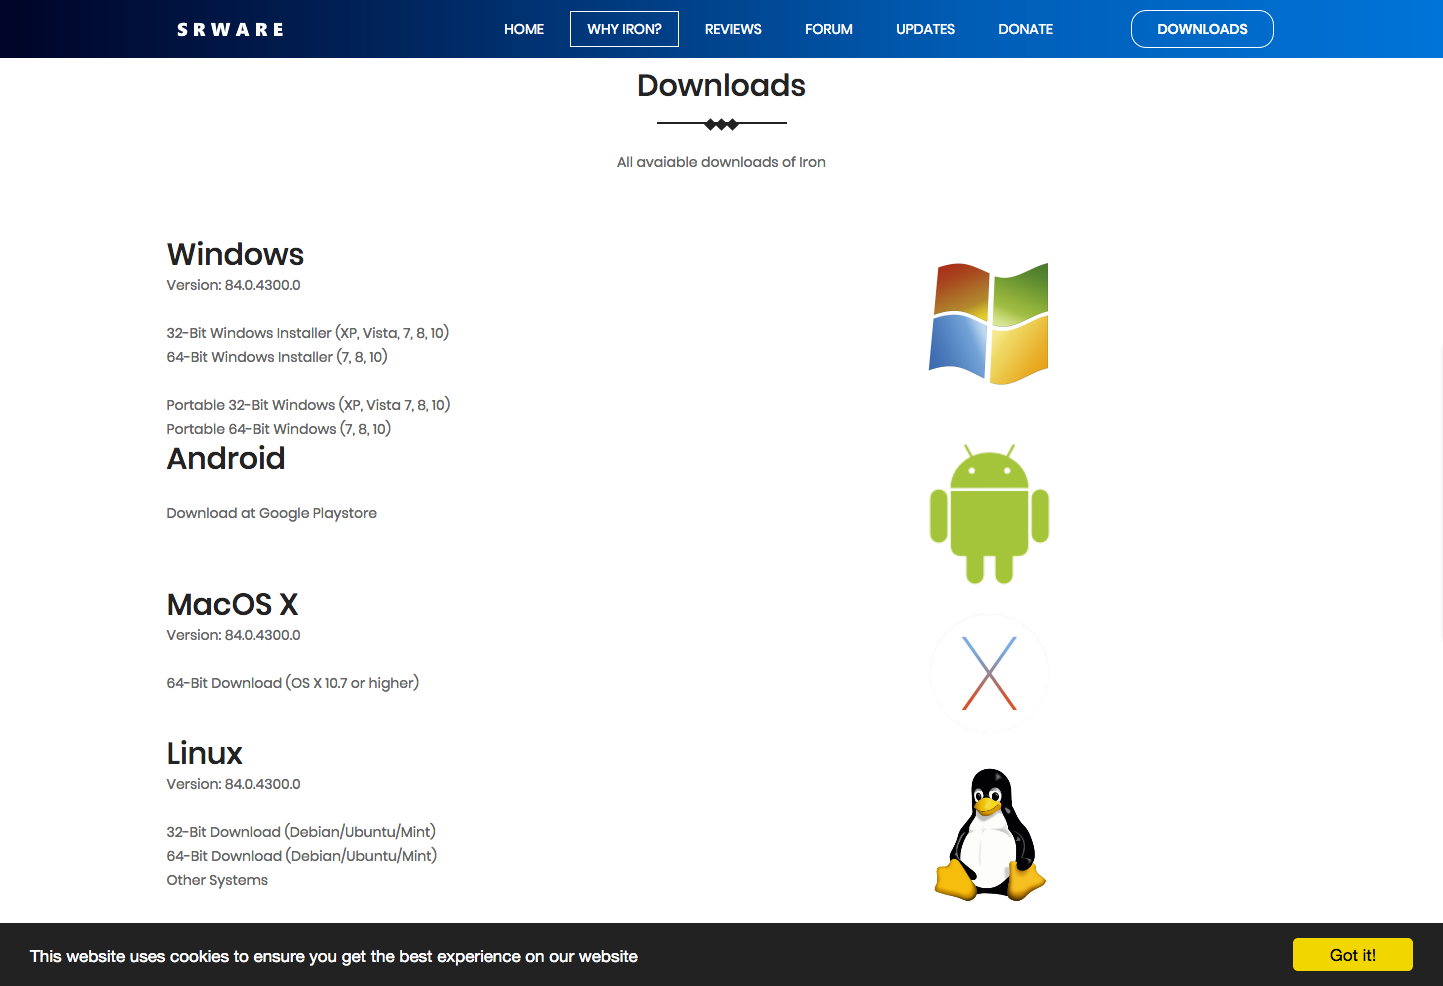The height and width of the screenshot is (986, 1443).
Task: Click the DOWNLOADS button
Action: pos(1202,29)
